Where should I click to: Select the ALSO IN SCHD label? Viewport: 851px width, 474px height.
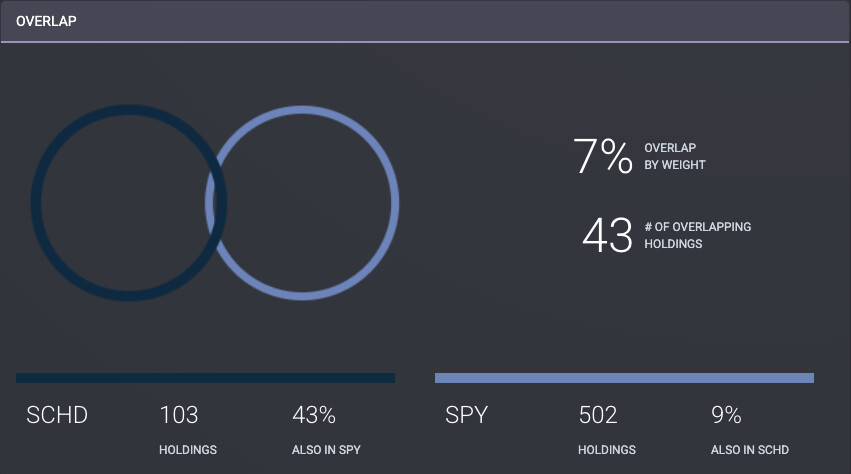click(x=750, y=450)
